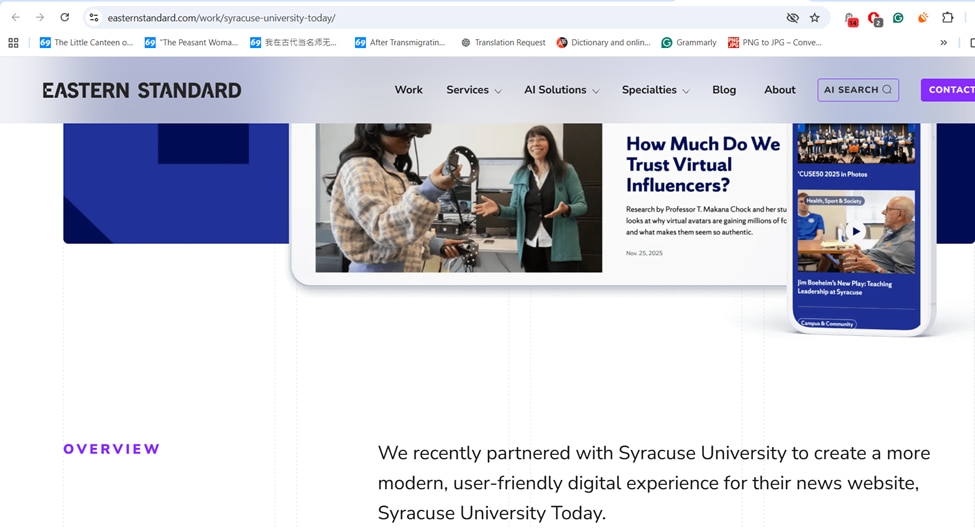Click the Eastern Standard logo
The image size is (975, 528).
tap(142, 90)
